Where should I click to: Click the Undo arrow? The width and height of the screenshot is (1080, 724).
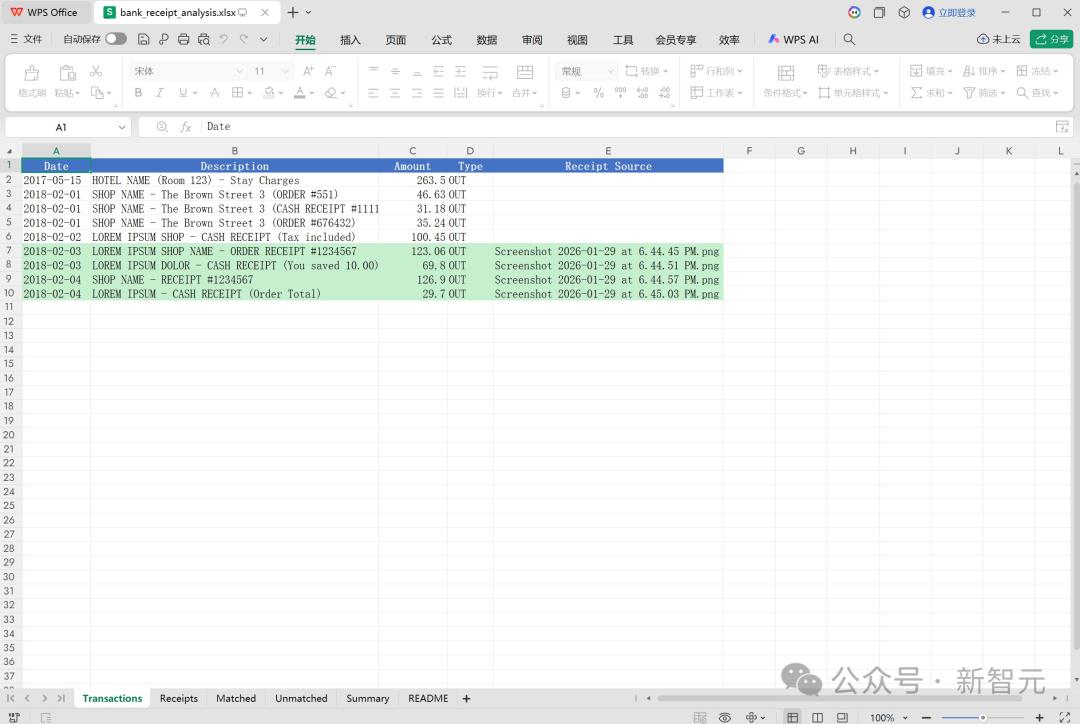tap(224, 39)
